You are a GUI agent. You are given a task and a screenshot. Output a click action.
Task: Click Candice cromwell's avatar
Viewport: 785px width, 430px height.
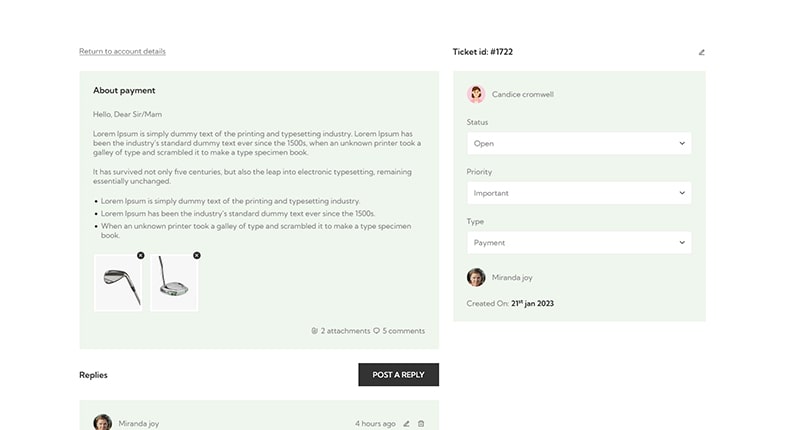[x=476, y=94]
